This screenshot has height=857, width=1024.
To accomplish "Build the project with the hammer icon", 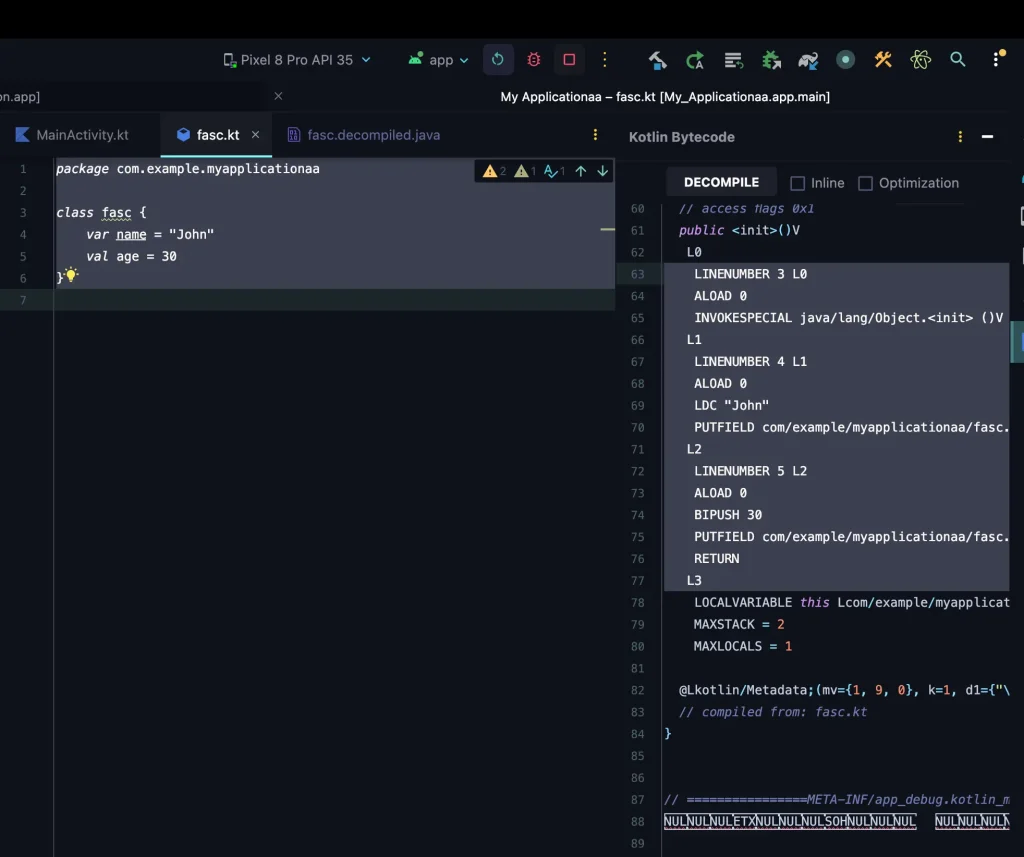I will point(657,60).
